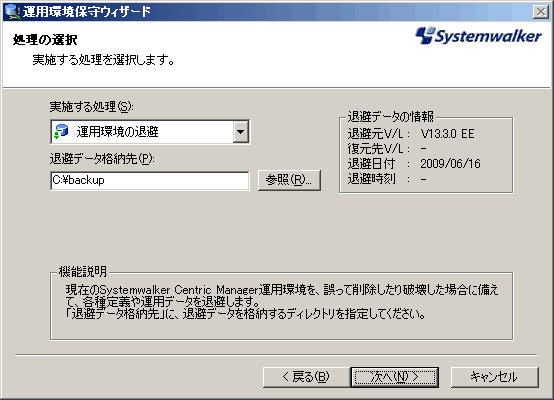
Task: Click the backup database icon in combo box
Action: tap(62, 131)
